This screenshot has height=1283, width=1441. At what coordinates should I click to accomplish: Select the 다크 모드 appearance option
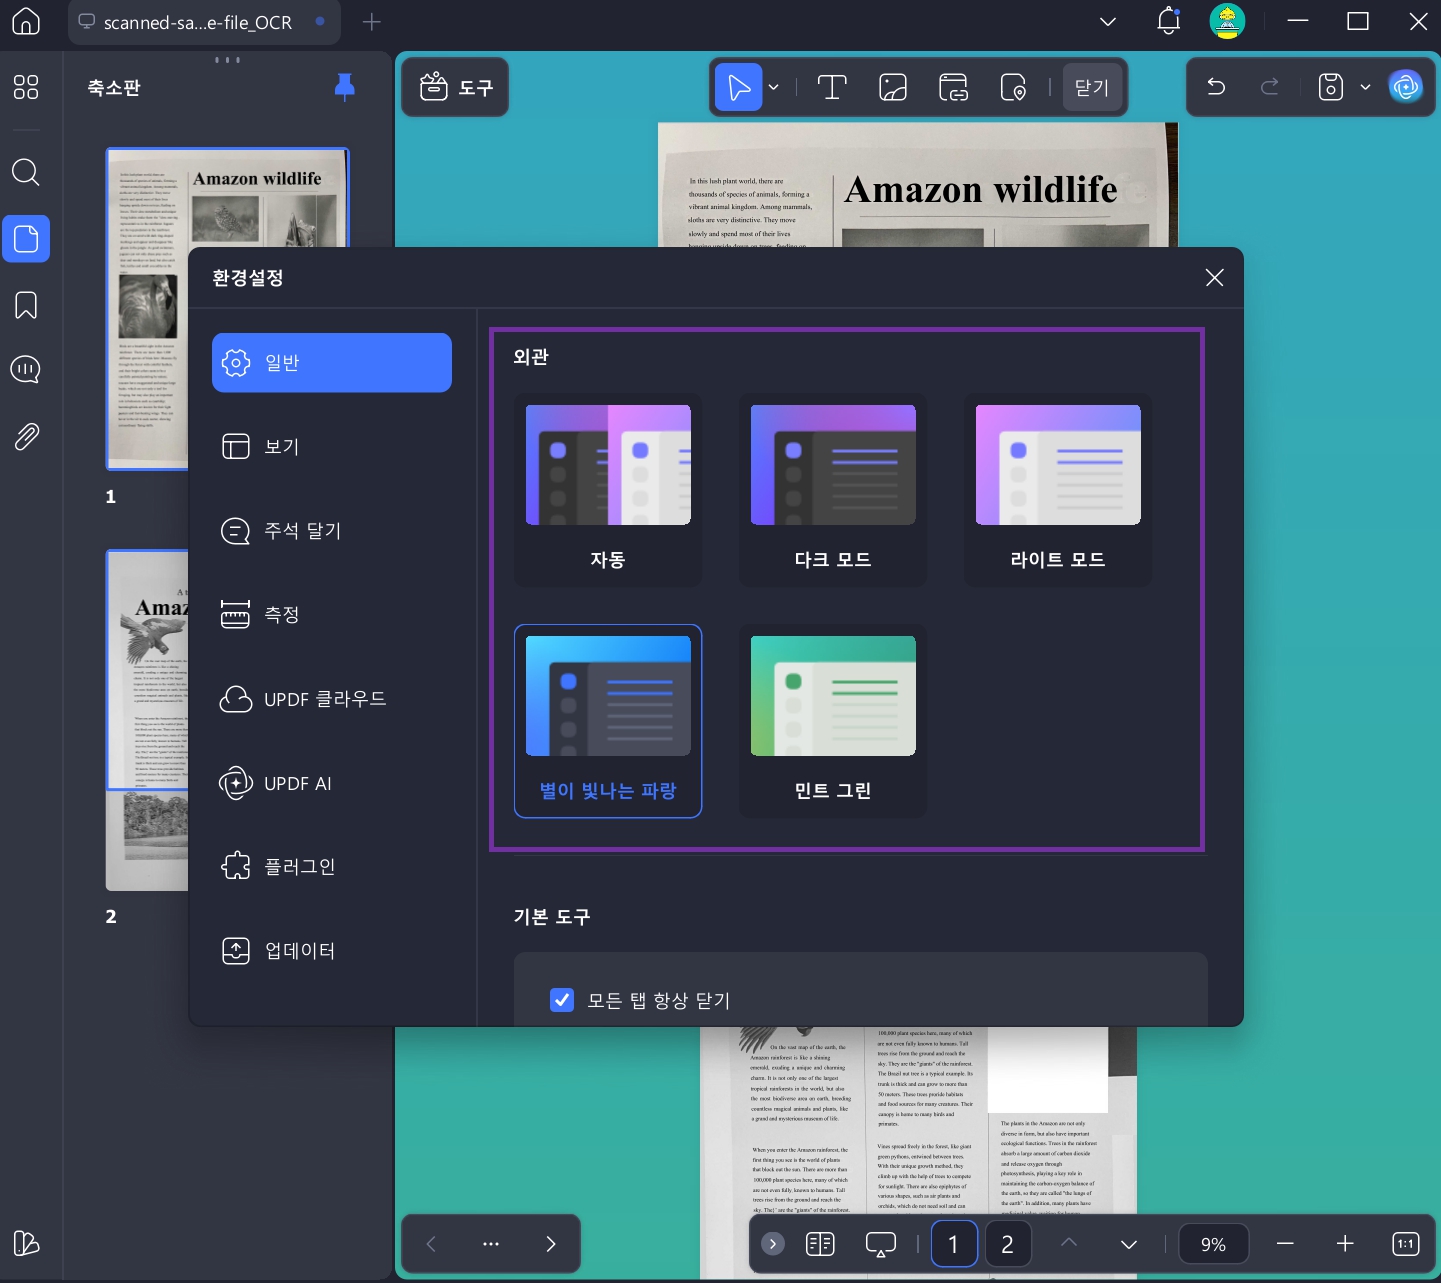point(833,491)
